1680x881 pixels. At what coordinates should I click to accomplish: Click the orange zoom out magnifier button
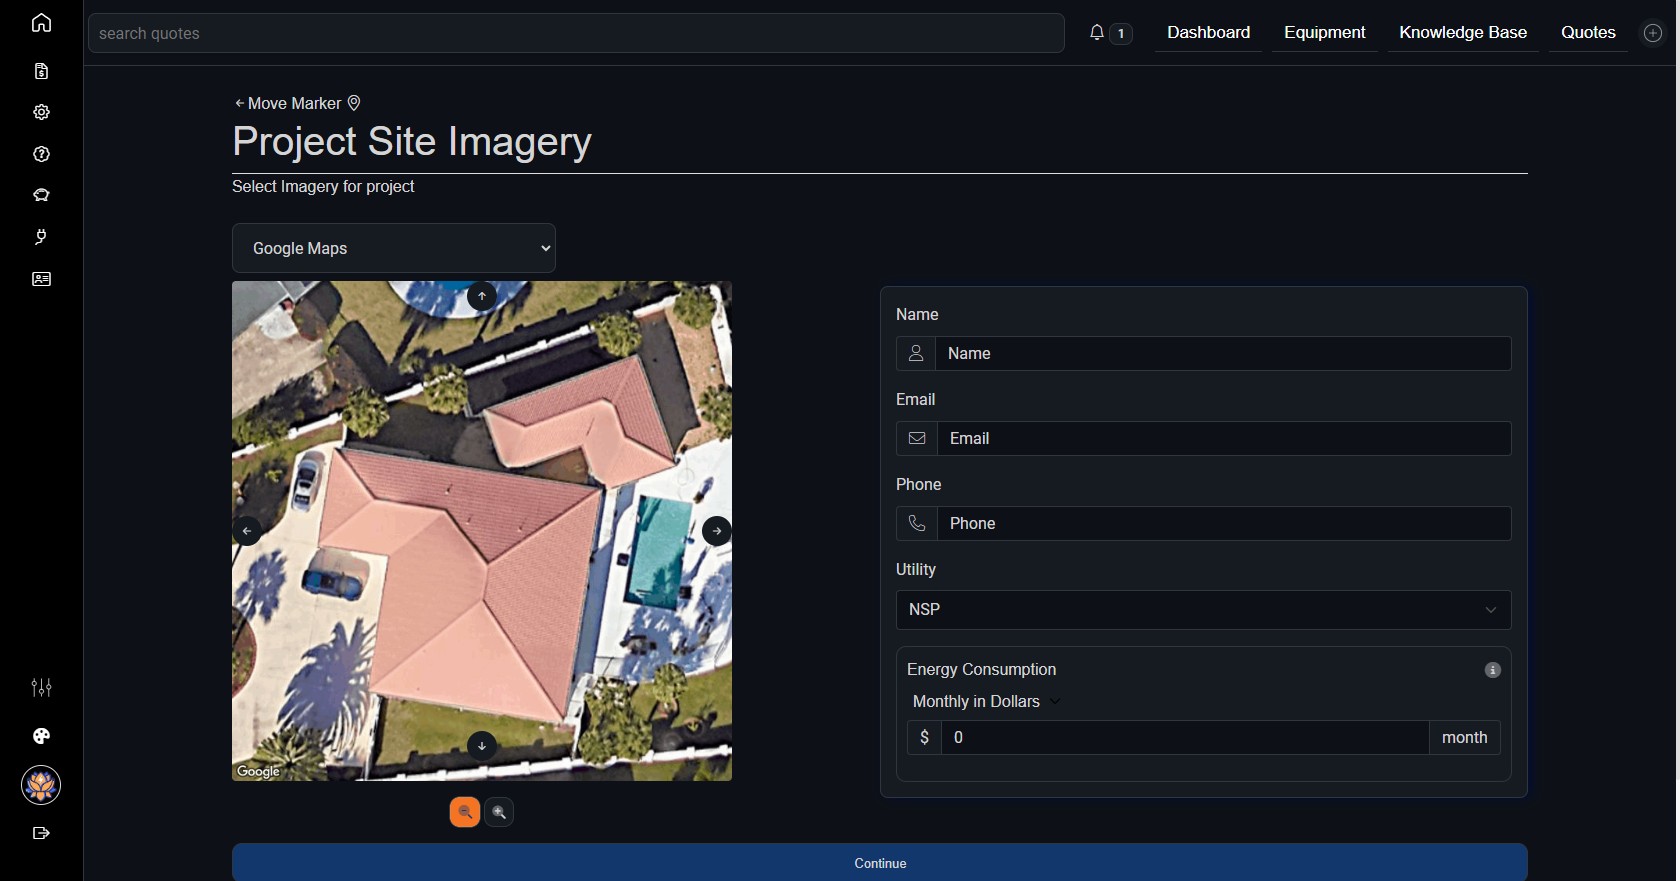(465, 812)
